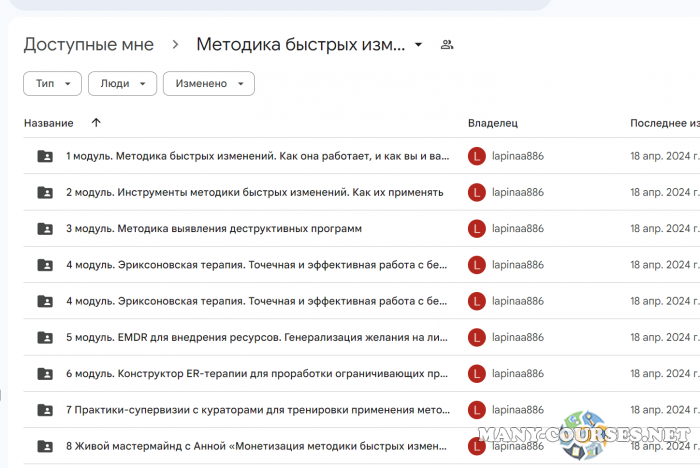Click owner avatar in 8 Живой мастермайнд row
700x468 pixels.
tap(477, 446)
